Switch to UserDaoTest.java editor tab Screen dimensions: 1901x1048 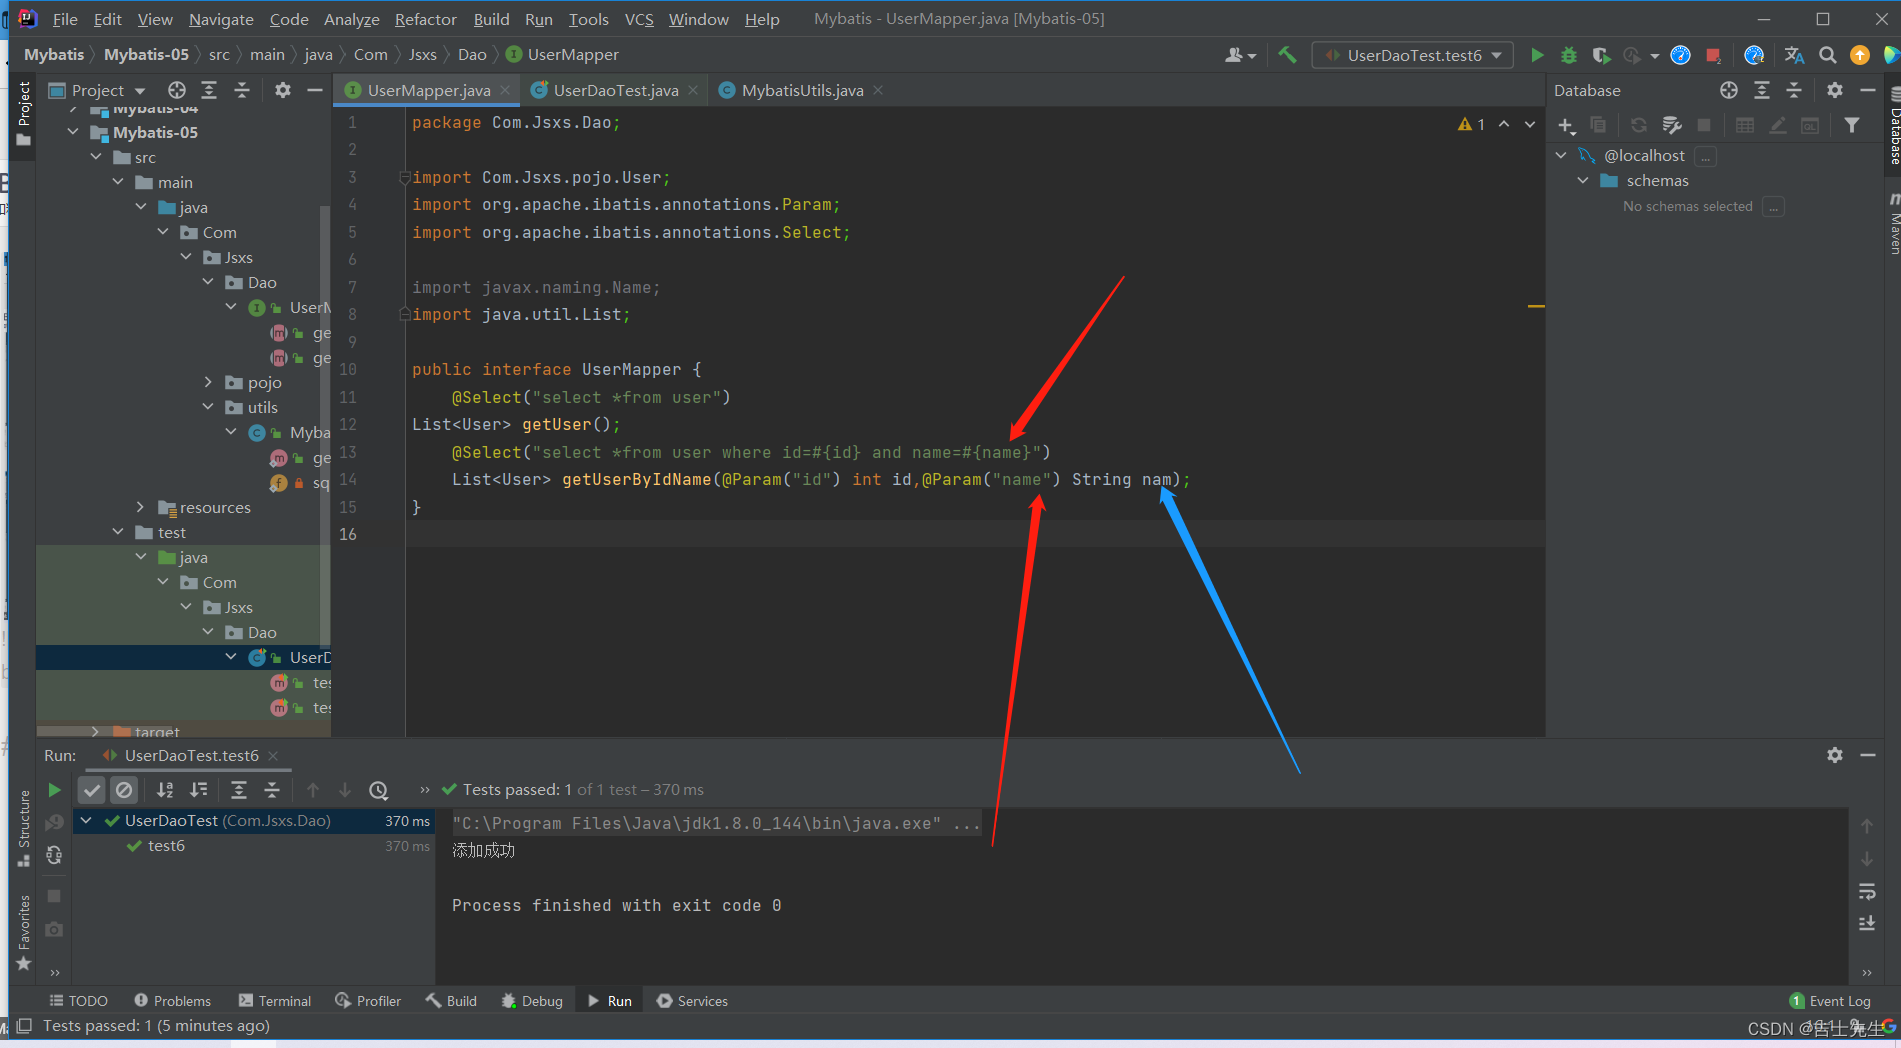[x=615, y=90]
